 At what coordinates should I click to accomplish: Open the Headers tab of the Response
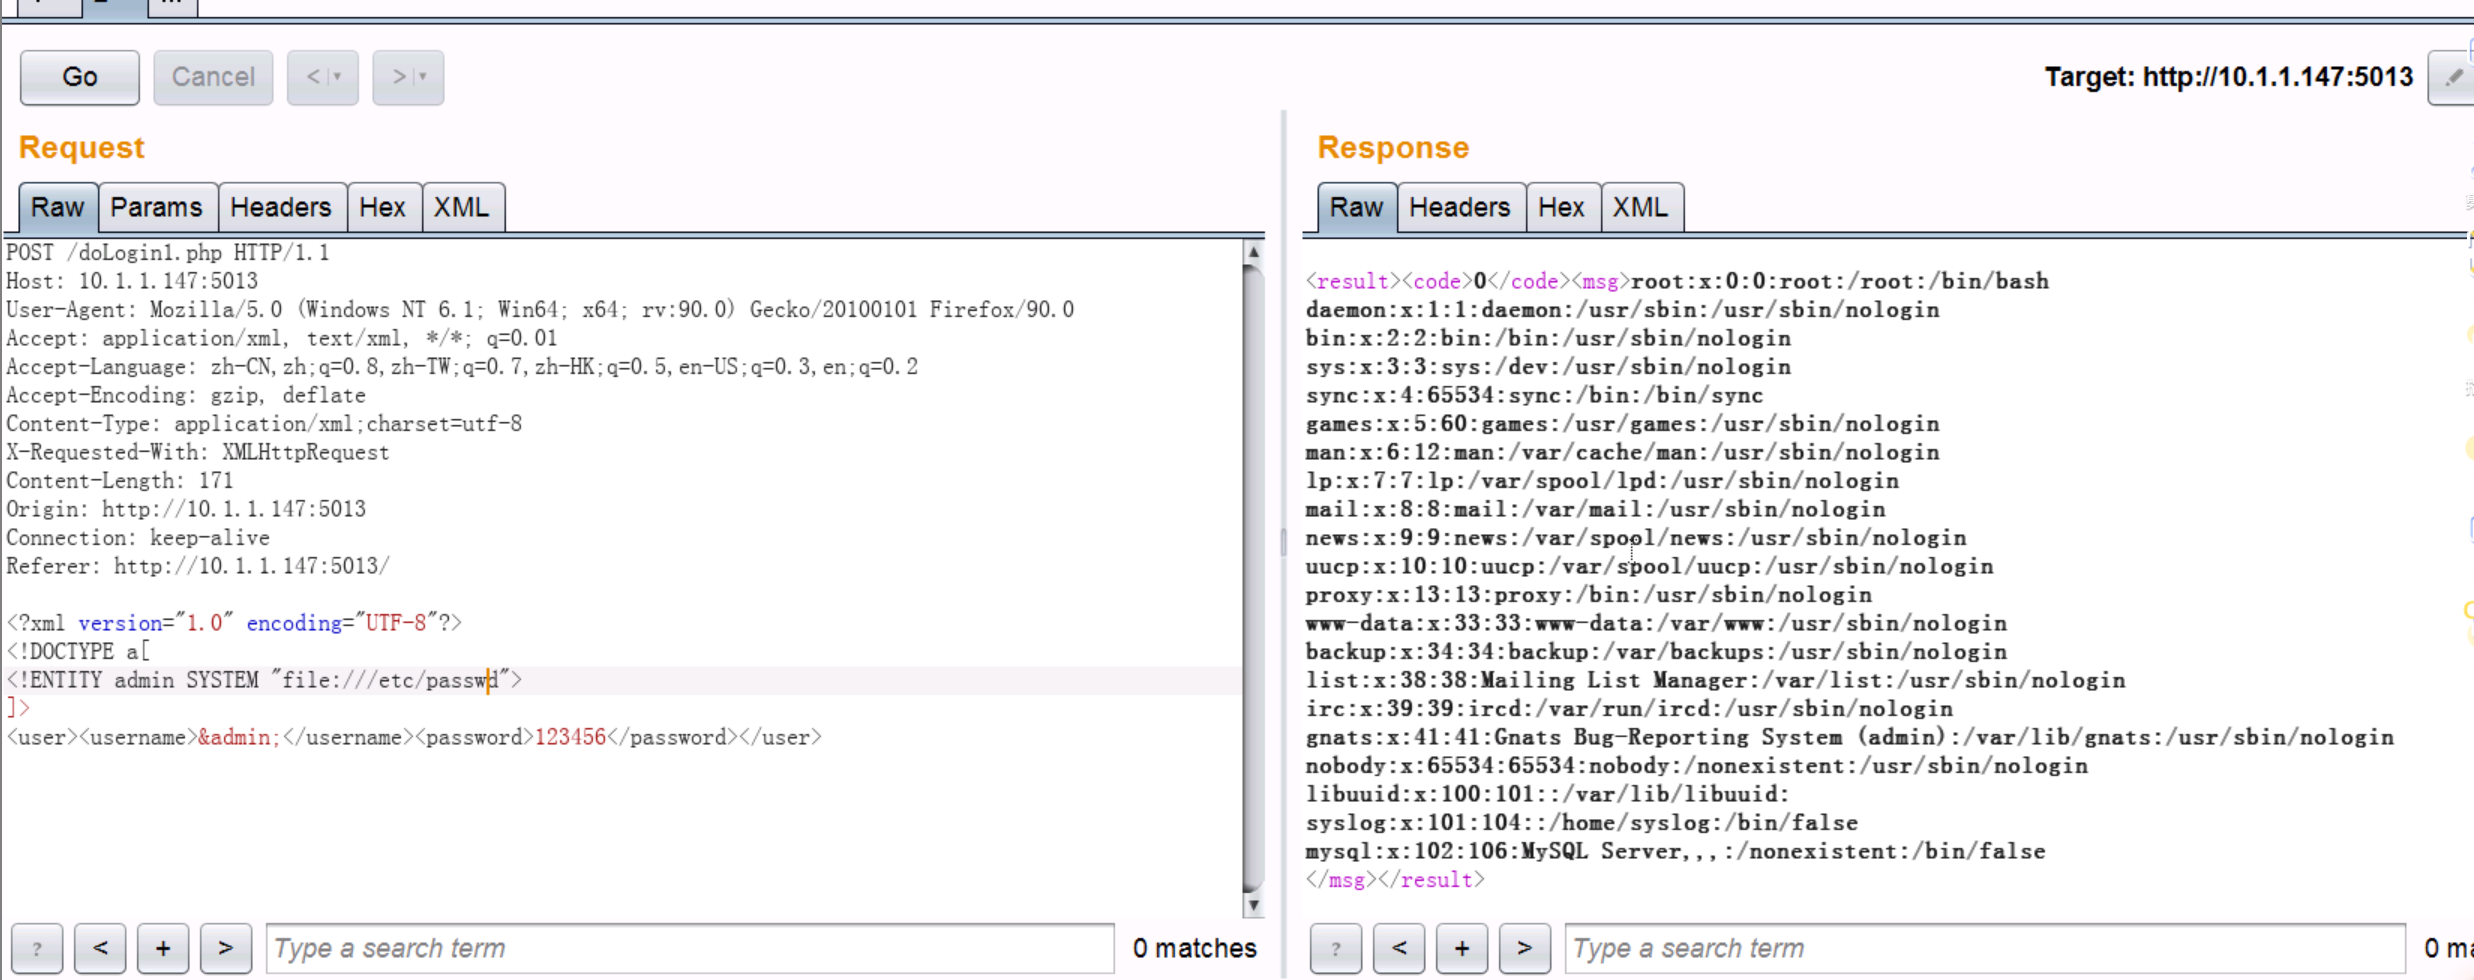(x=1460, y=207)
